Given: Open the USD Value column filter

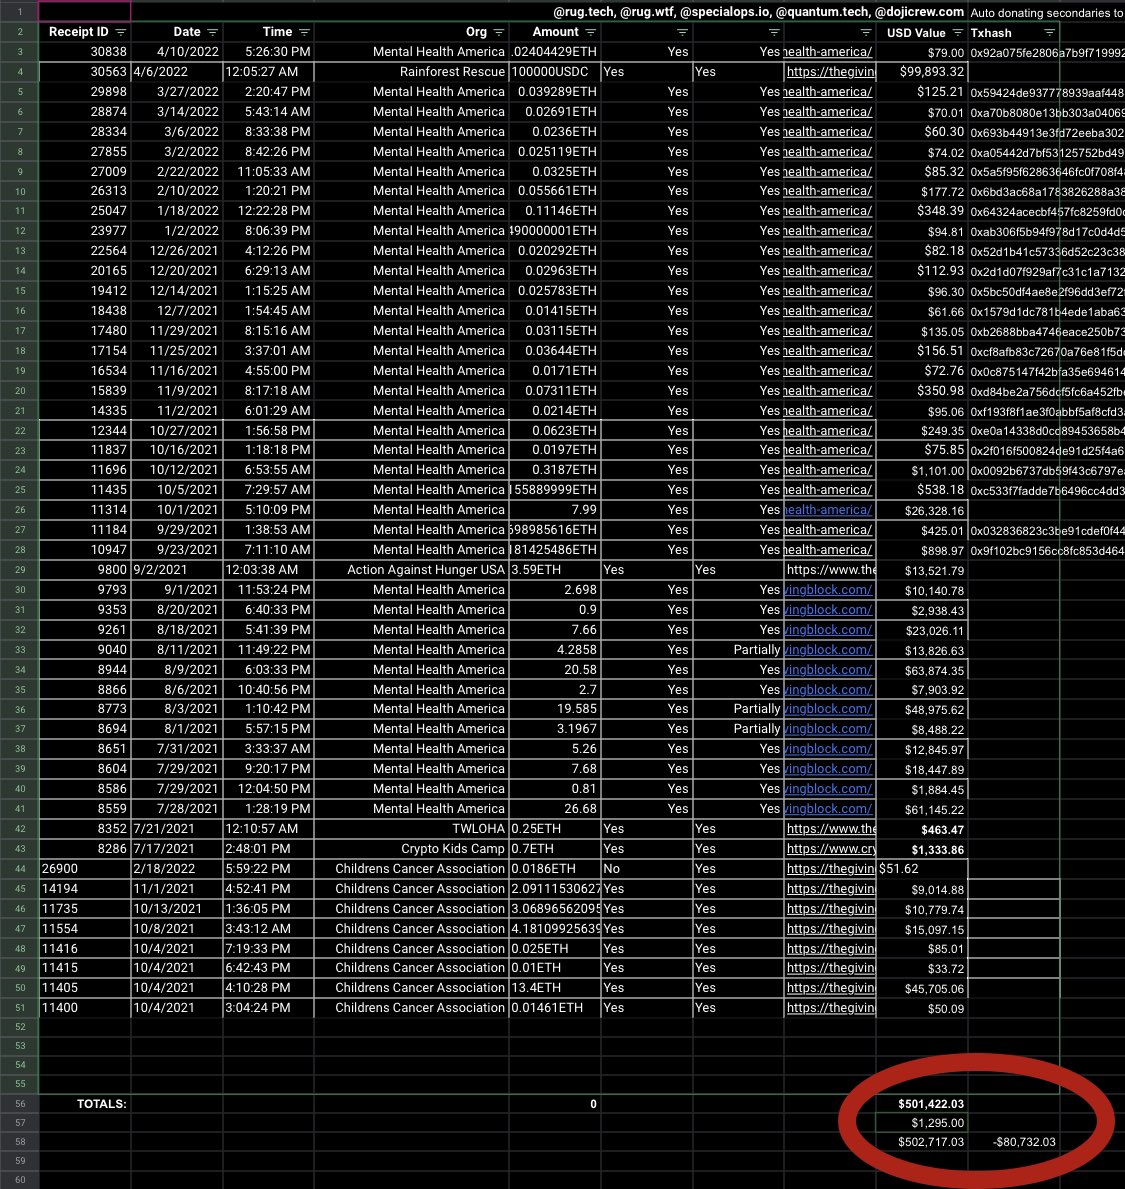Looking at the screenshot, I should coord(957,33).
